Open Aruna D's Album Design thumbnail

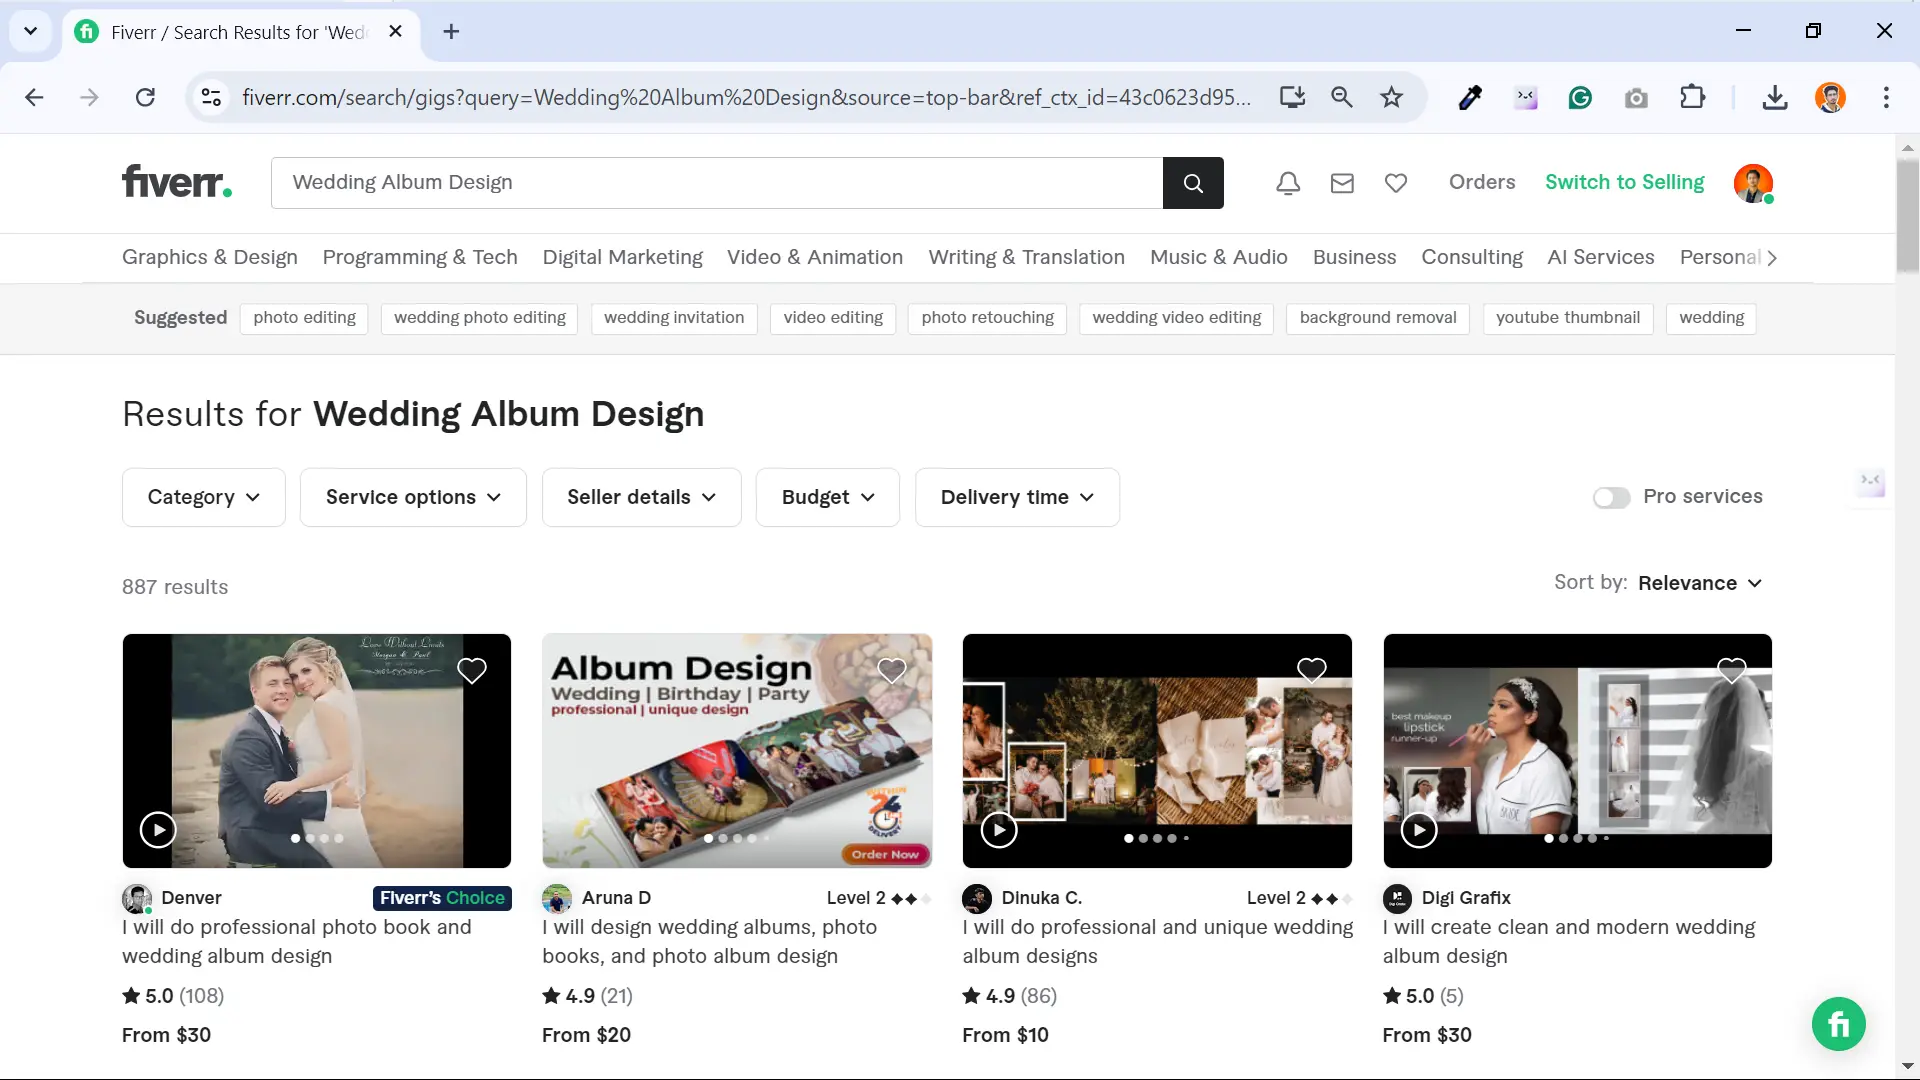[737, 751]
